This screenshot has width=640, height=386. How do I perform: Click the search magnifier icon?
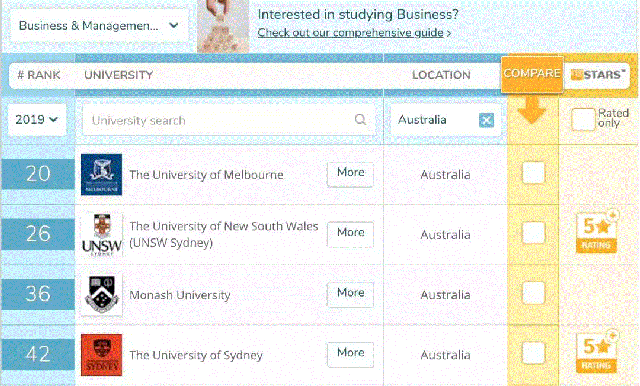click(360, 120)
